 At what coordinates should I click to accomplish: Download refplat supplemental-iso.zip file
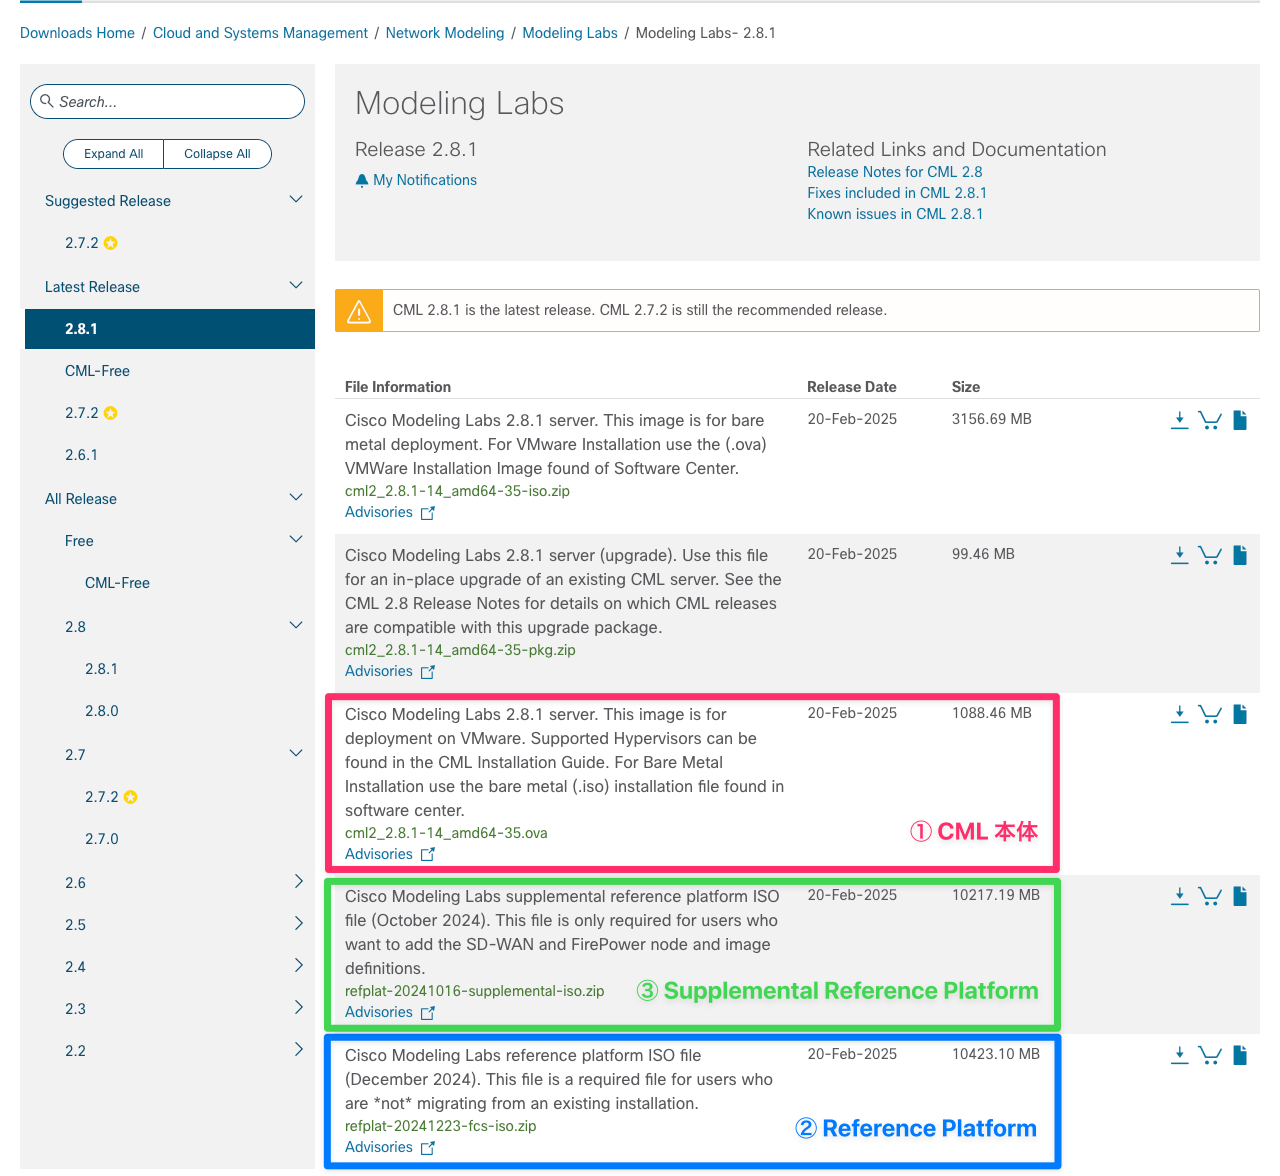(x=1180, y=896)
